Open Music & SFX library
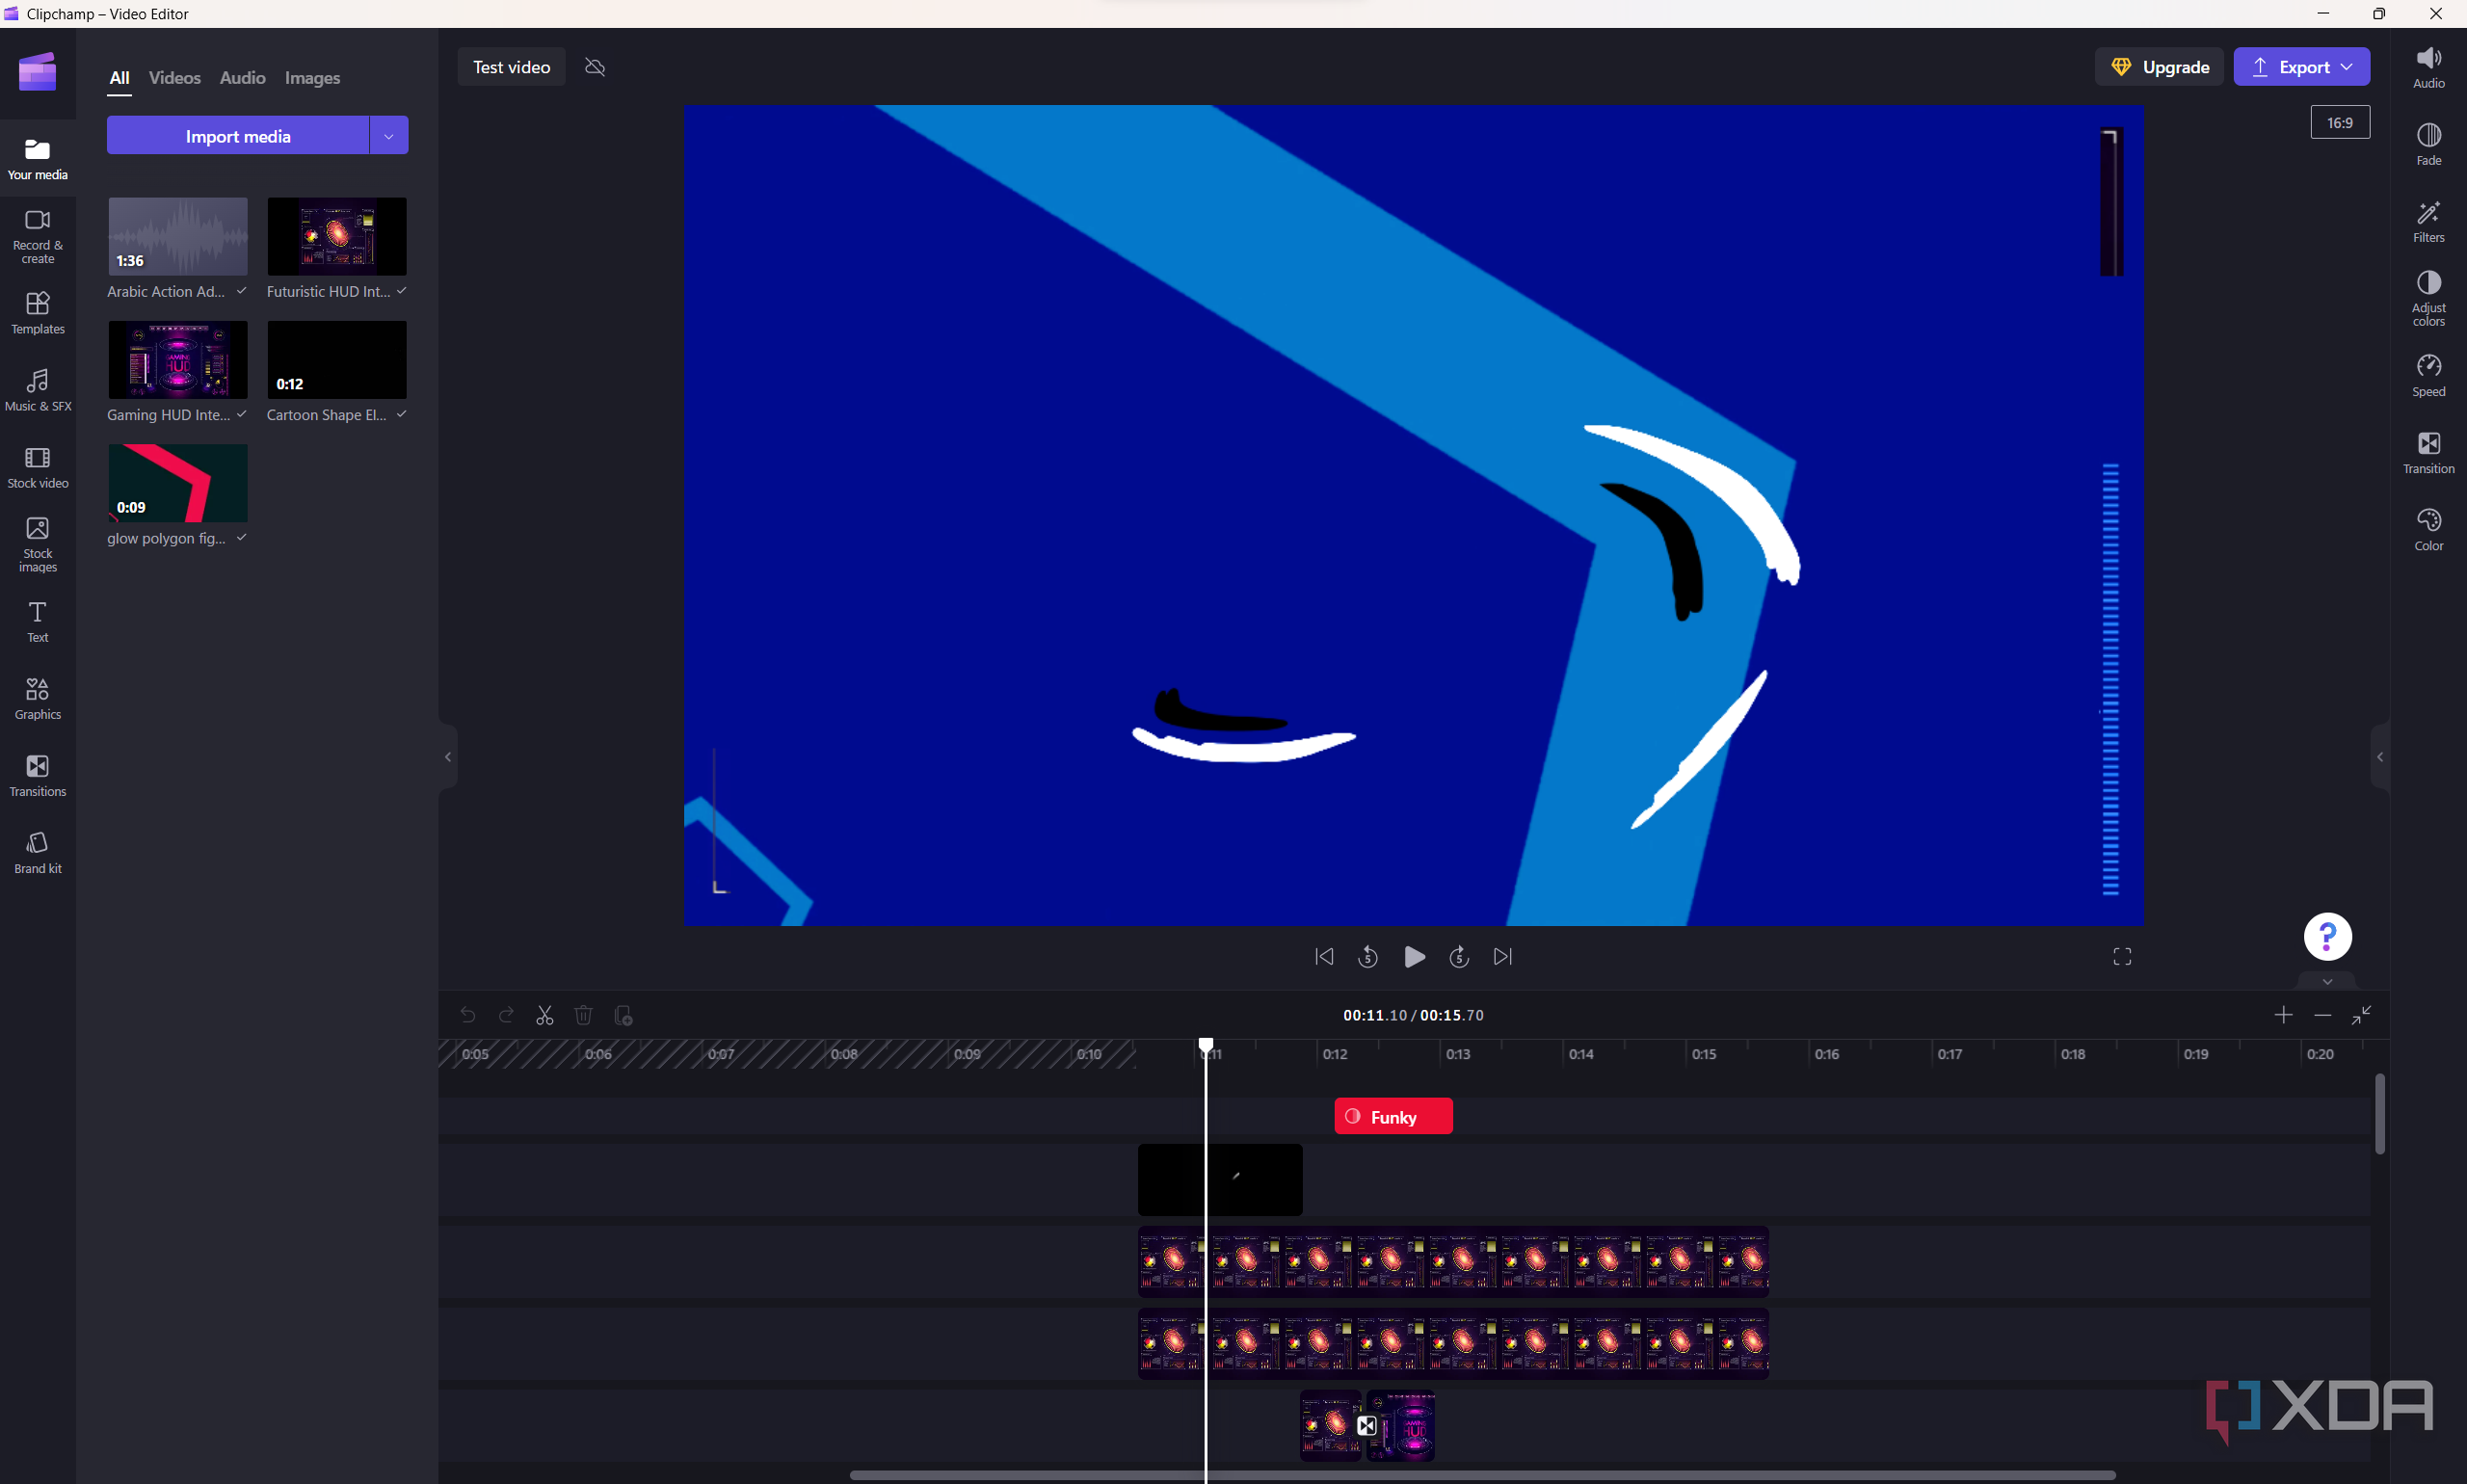The image size is (2467, 1484). click(38, 390)
